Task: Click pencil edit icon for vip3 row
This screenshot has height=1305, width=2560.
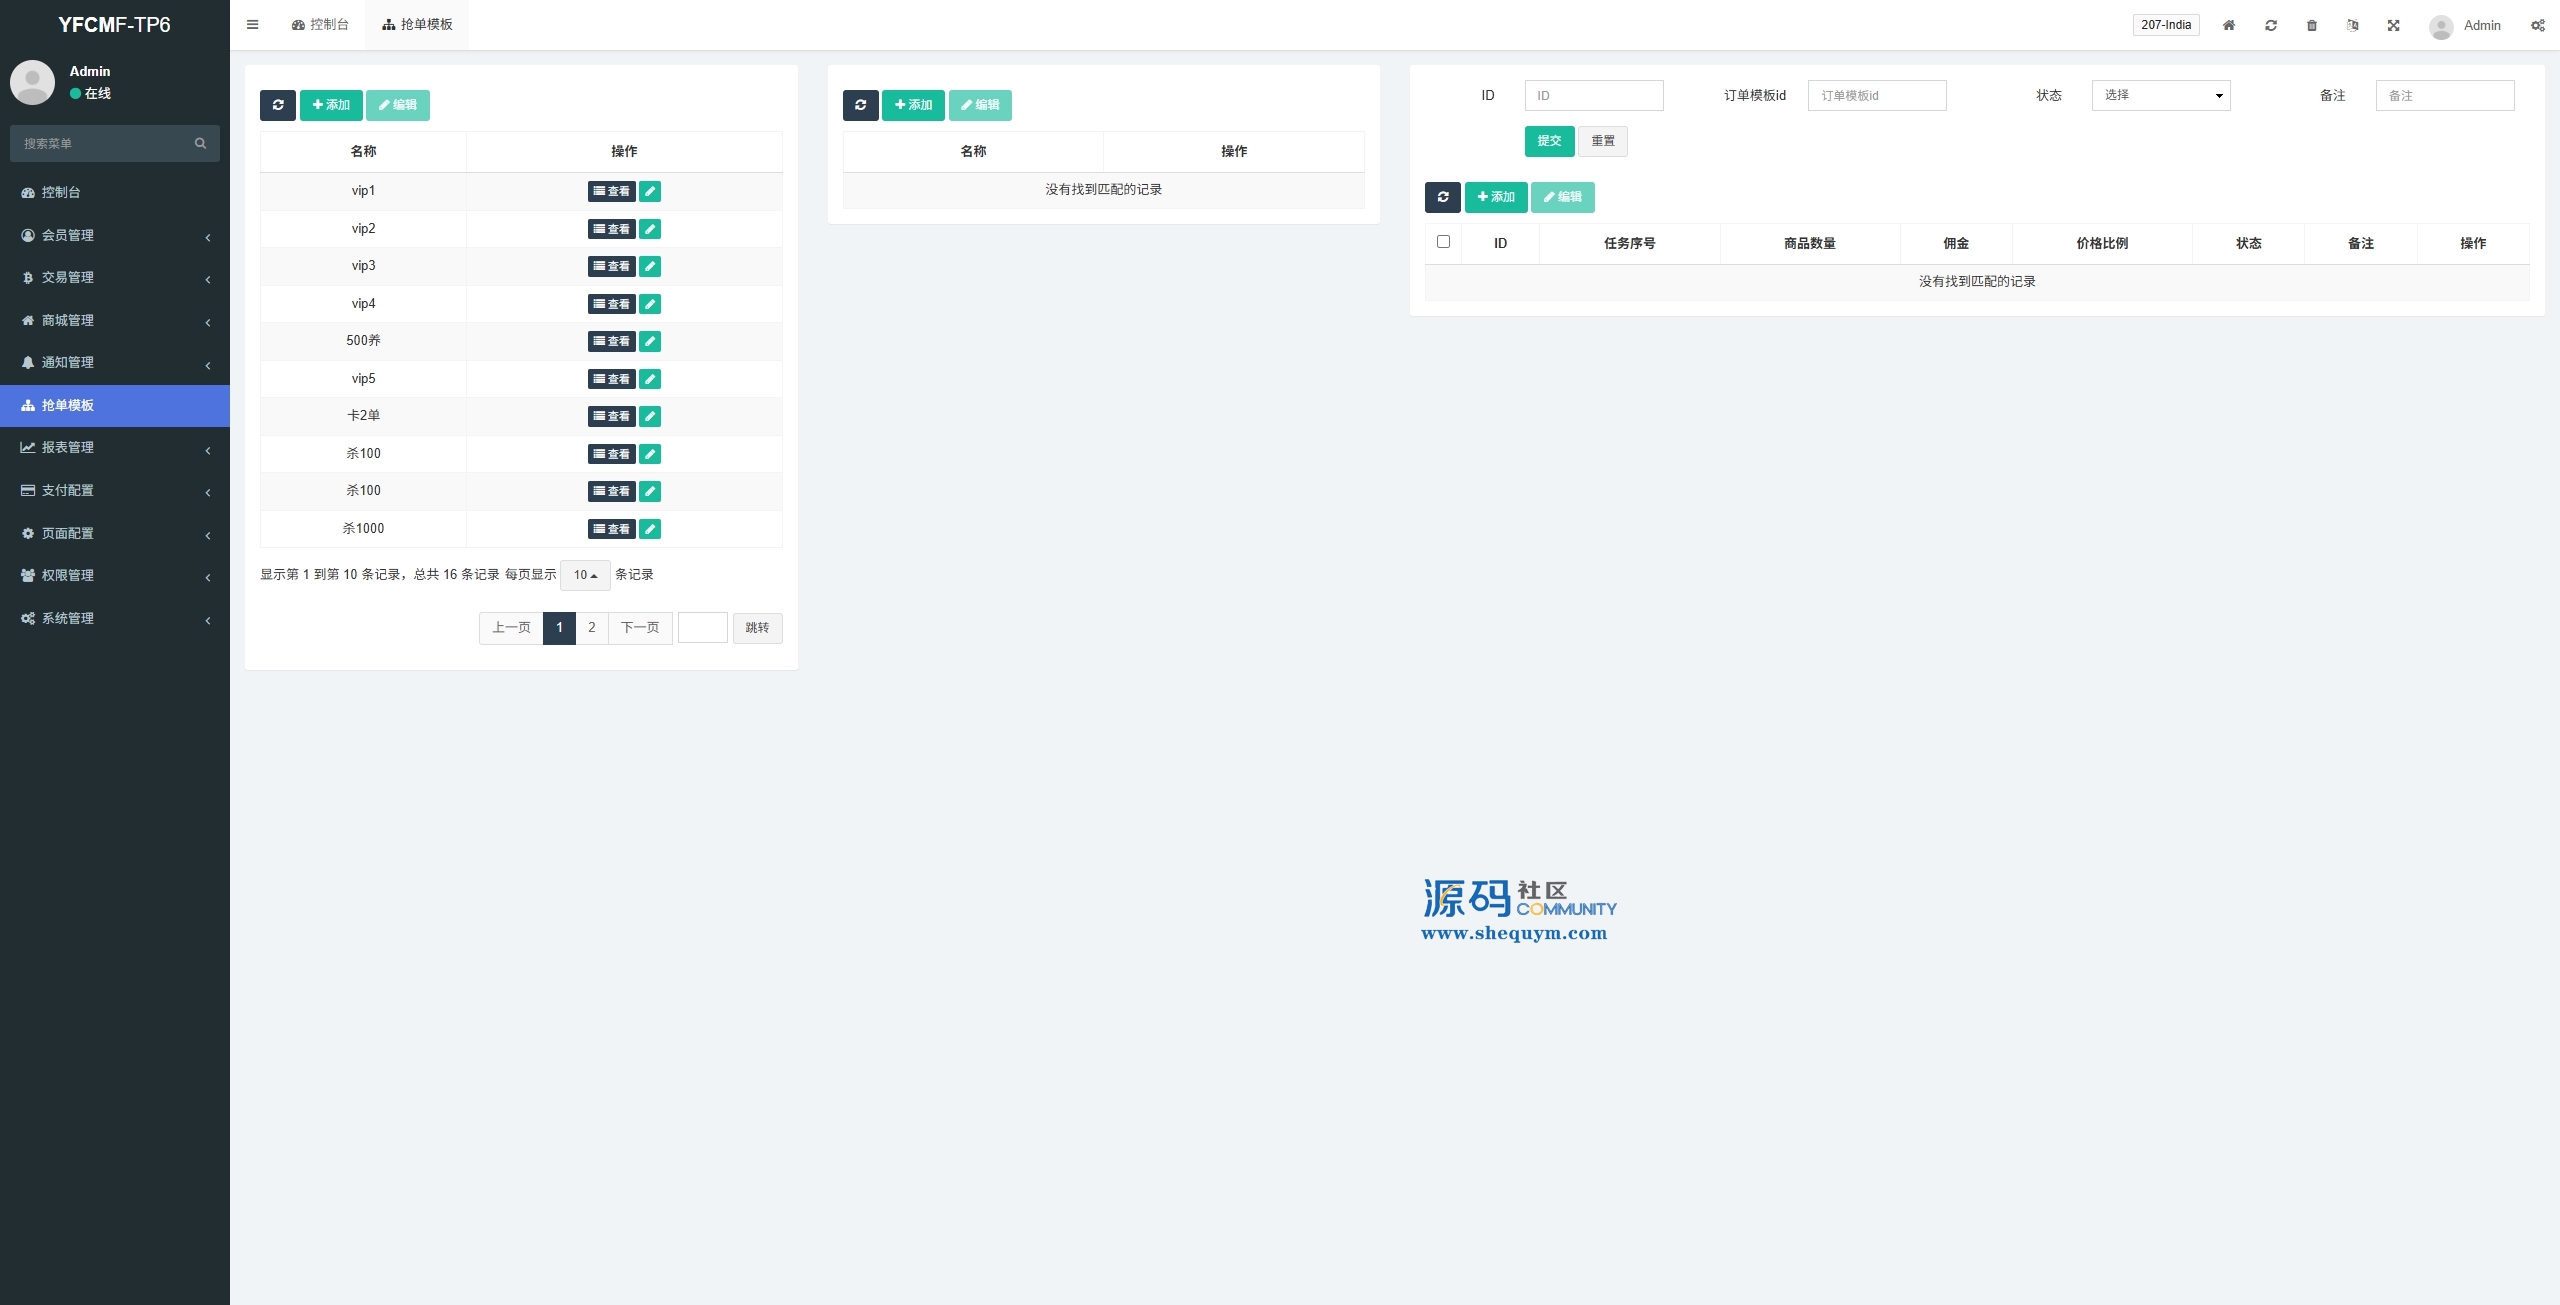Action: [x=650, y=266]
